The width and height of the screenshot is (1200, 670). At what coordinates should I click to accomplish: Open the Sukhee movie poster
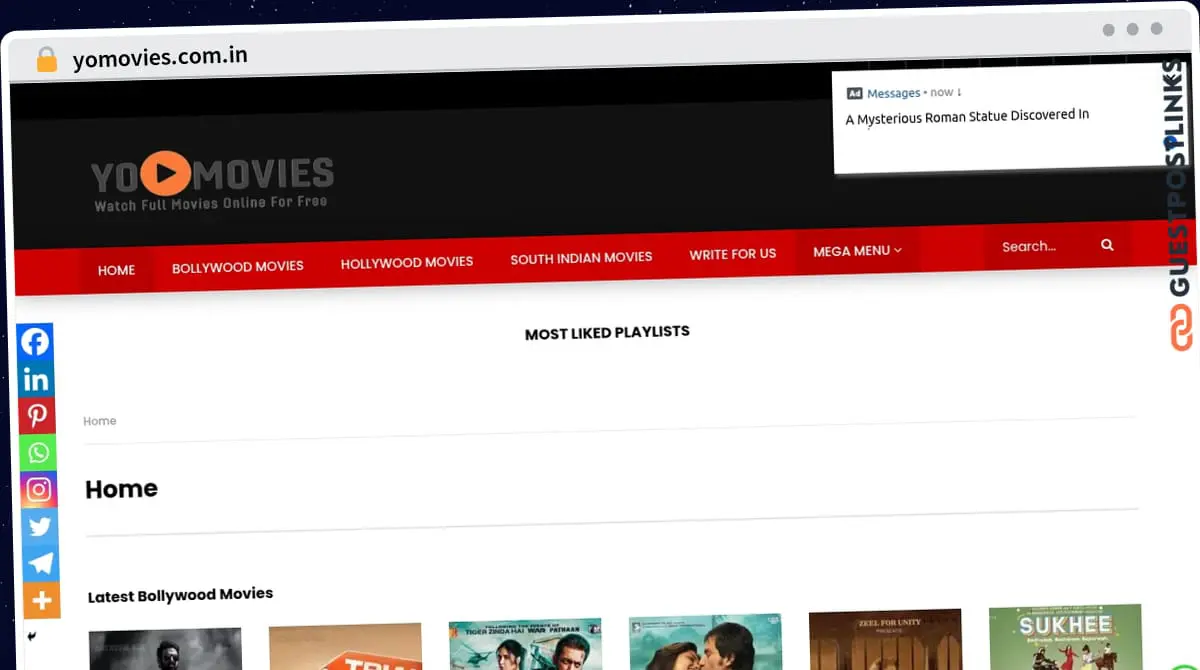tap(1065, 637)
